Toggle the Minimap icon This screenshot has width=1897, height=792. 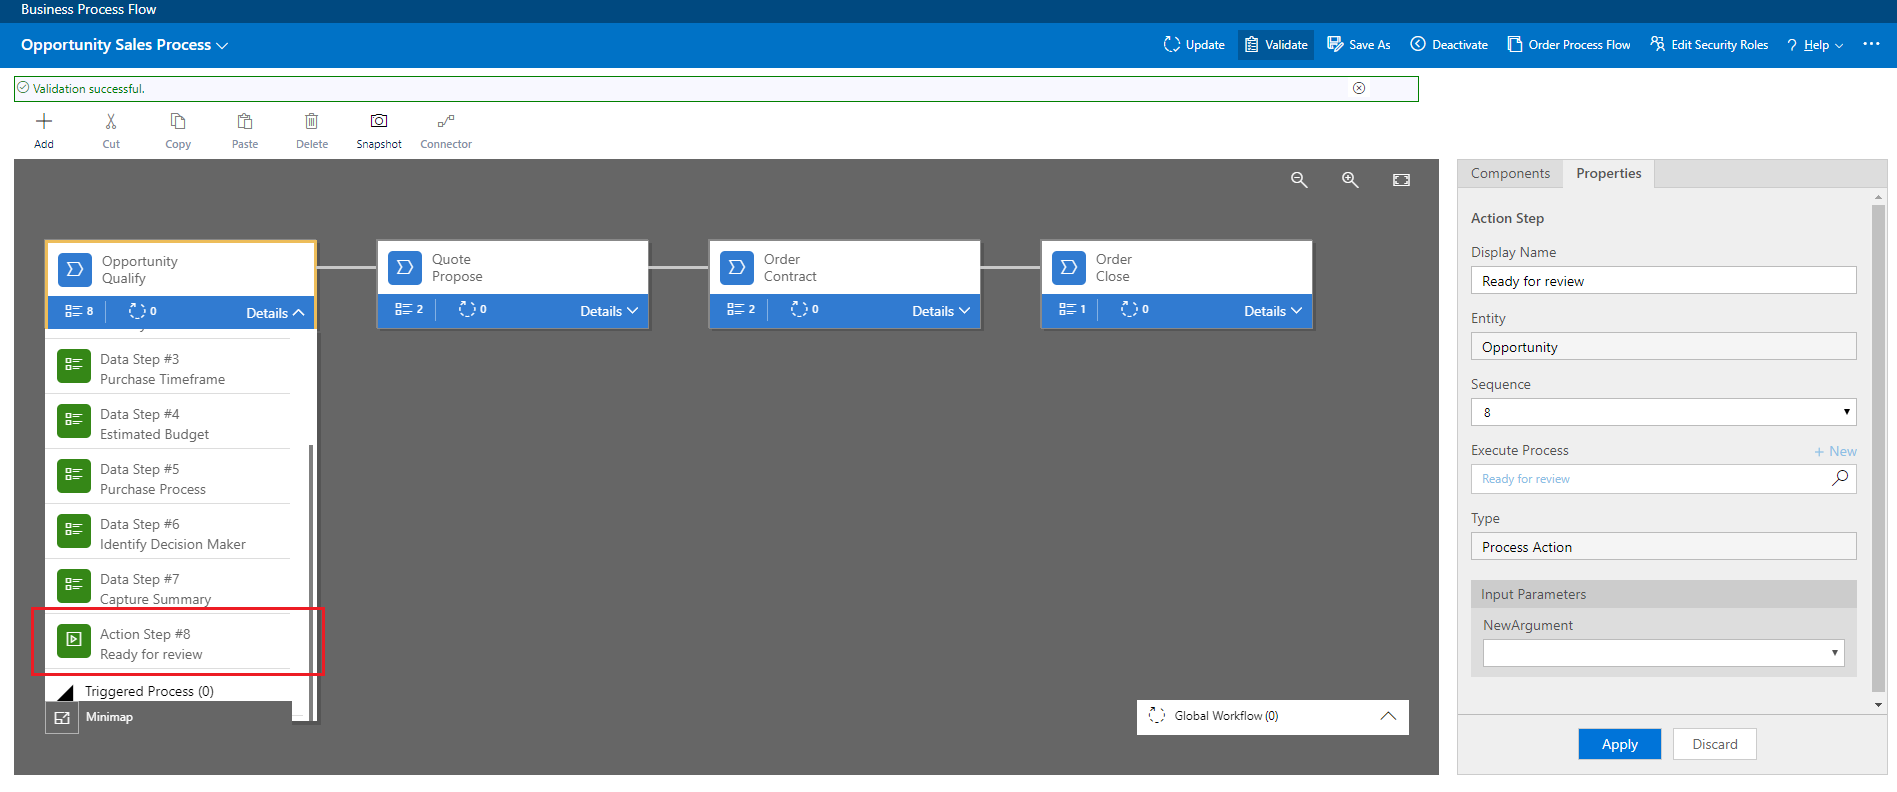point(62,718)
